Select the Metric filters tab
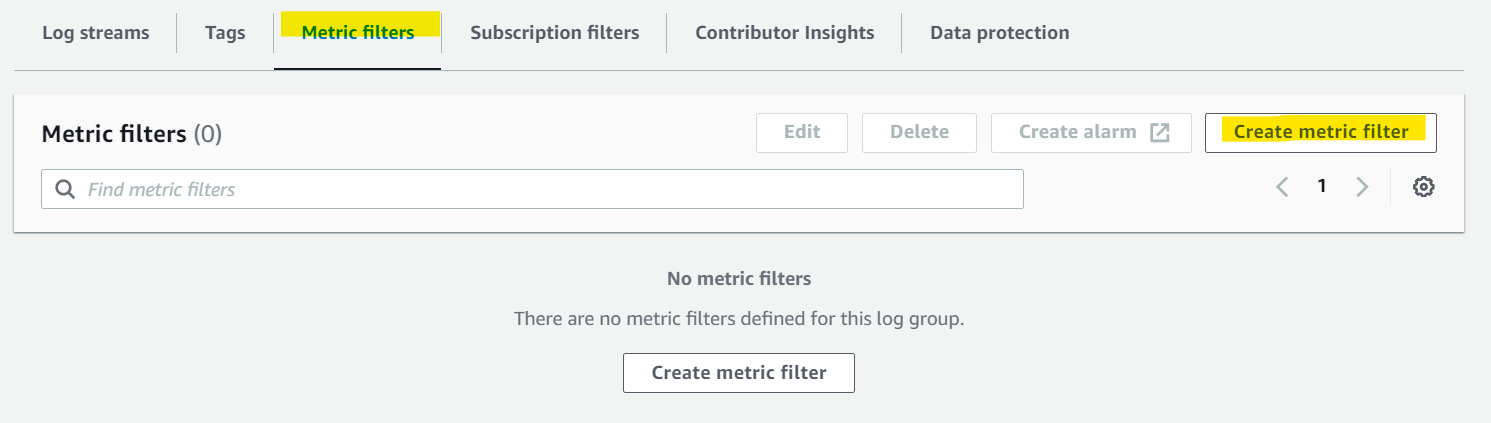 [358, 33]
